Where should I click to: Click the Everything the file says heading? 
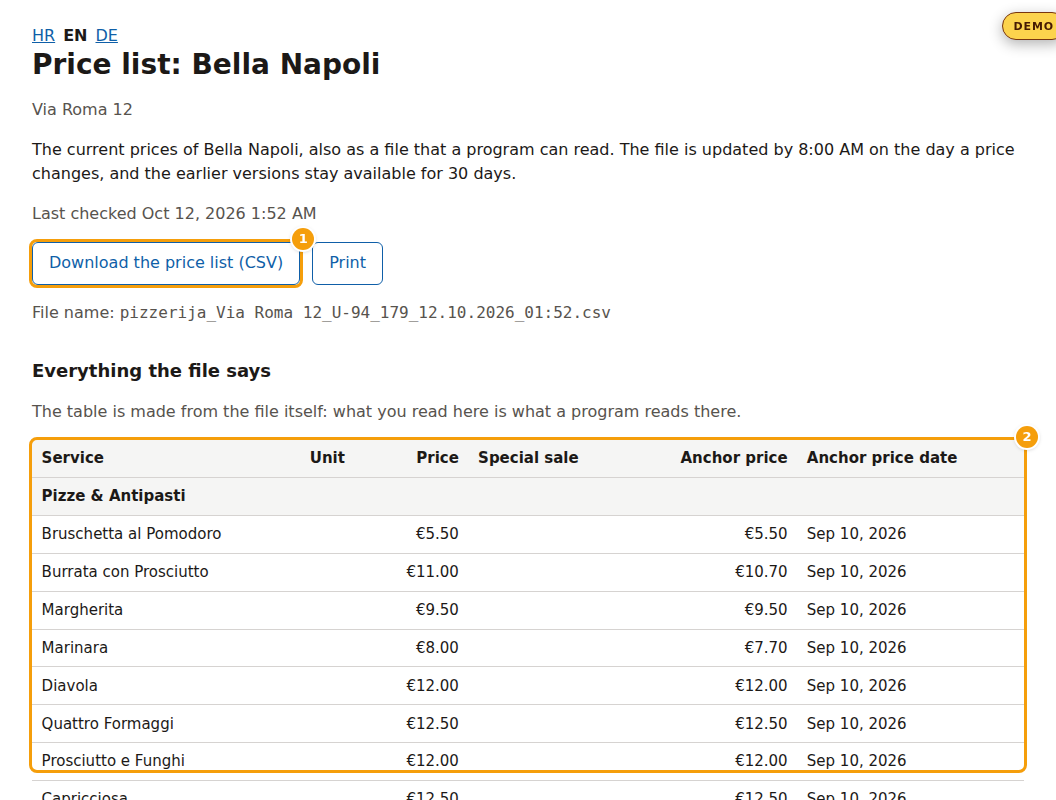(x=152, y=371)
